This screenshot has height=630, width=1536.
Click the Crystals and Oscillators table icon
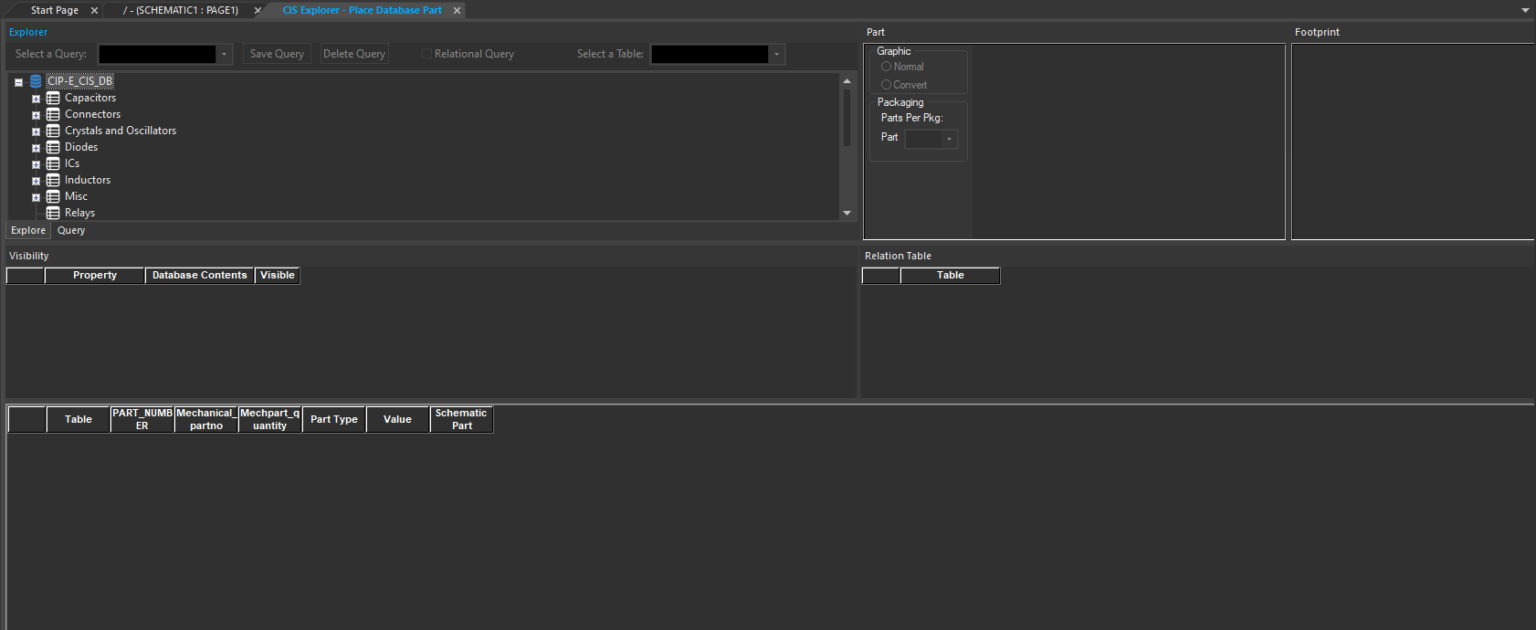coord(52,130)
